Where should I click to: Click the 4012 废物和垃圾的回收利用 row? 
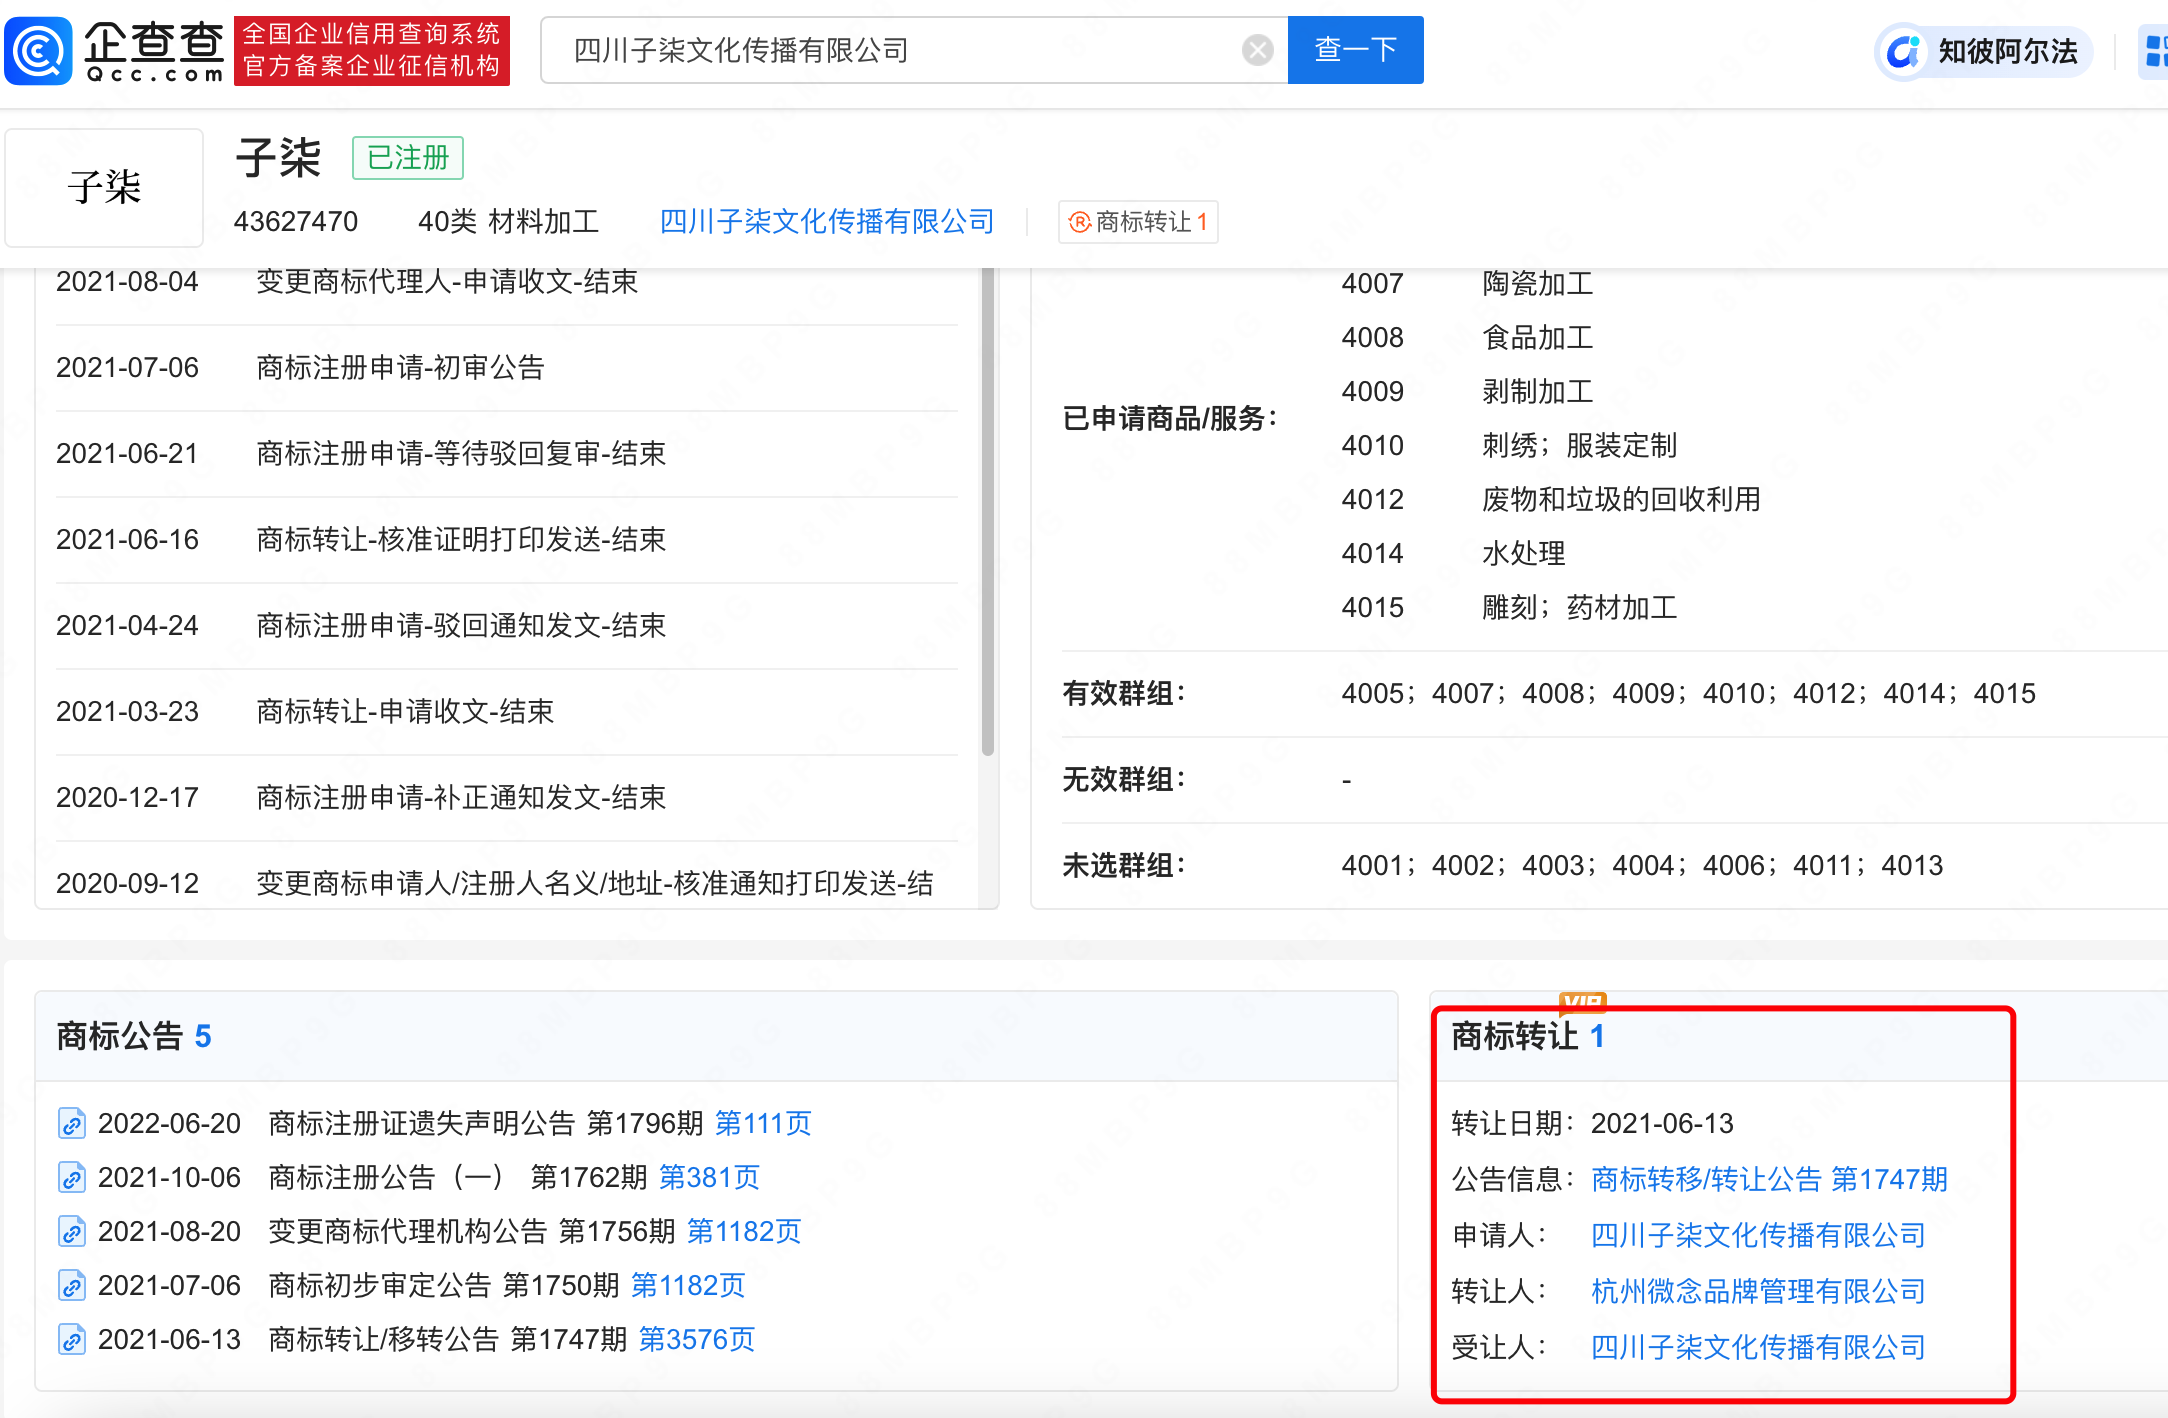coord(1551,500)
